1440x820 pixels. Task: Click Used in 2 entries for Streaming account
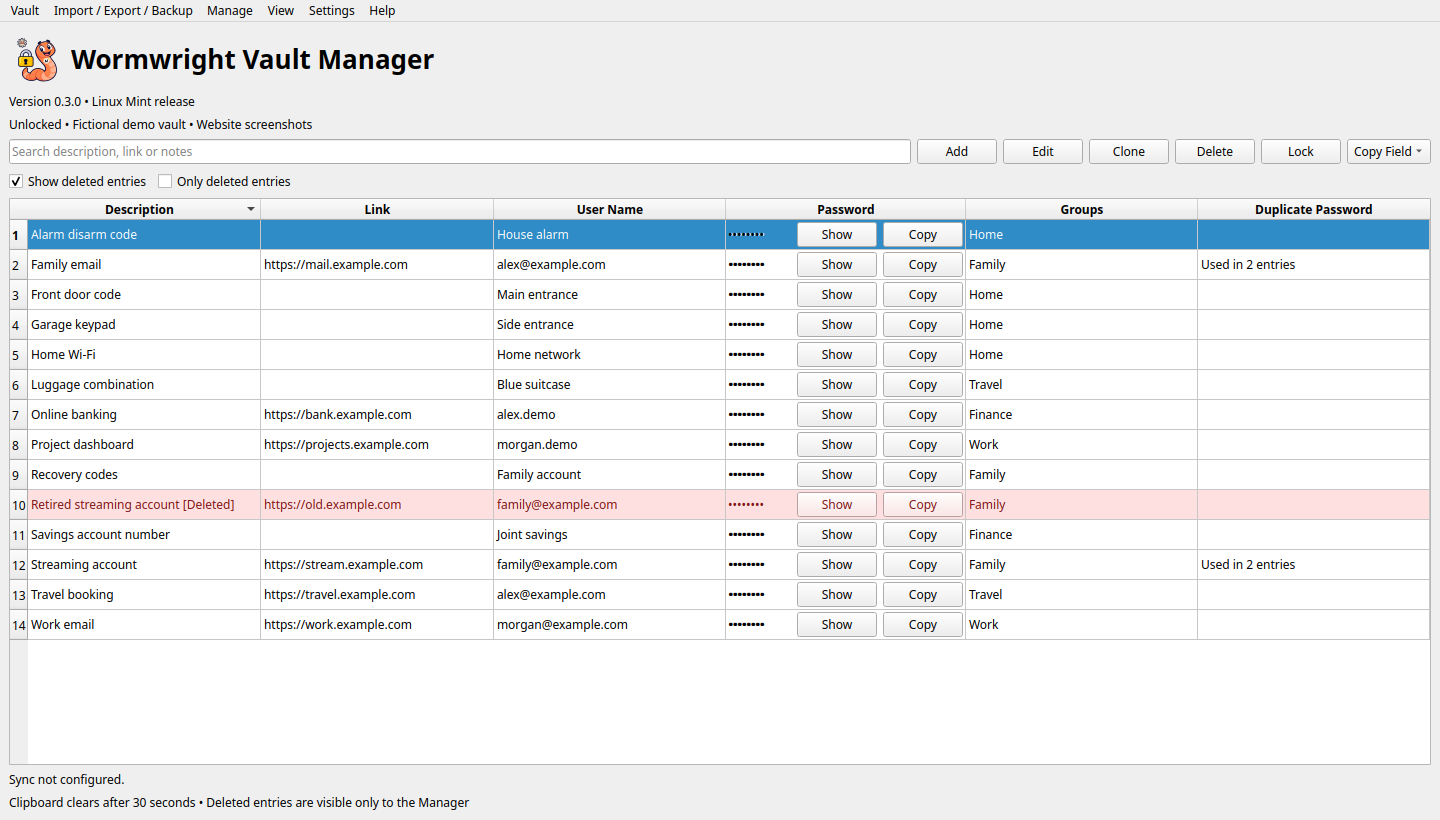coord(1313,565)
